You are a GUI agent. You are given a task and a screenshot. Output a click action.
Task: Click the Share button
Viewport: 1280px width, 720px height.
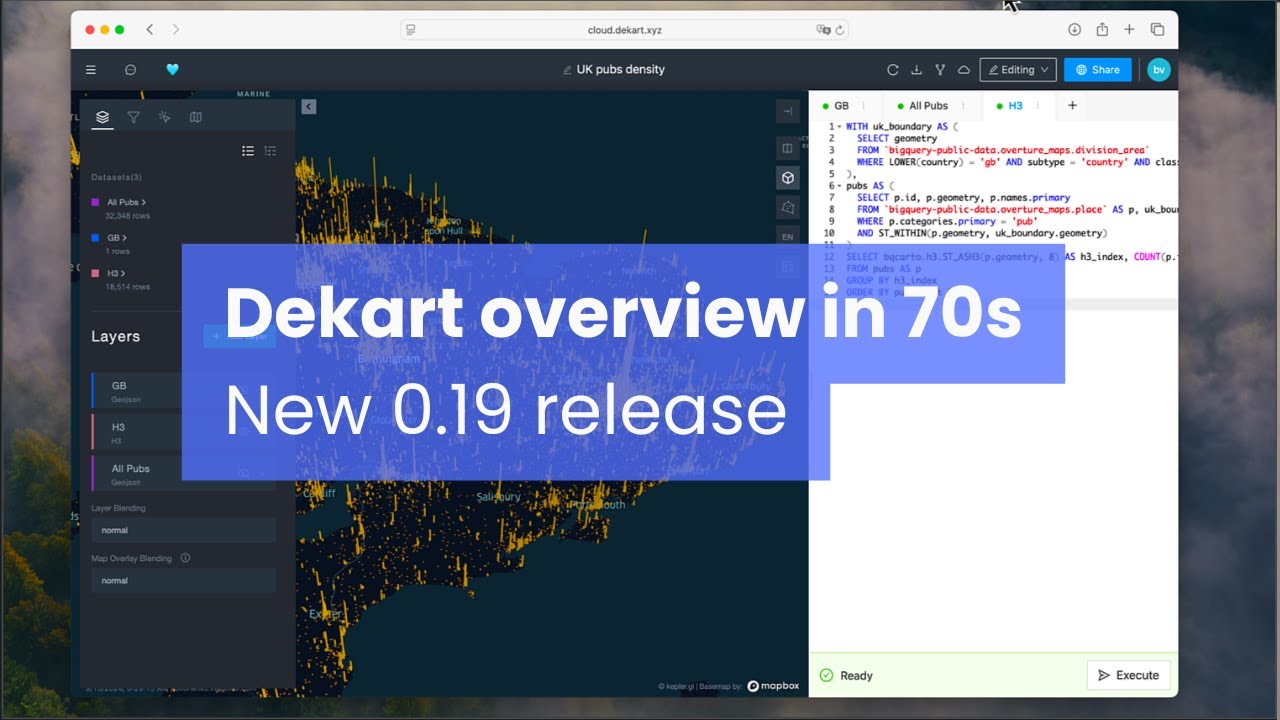pos(1098,70)
